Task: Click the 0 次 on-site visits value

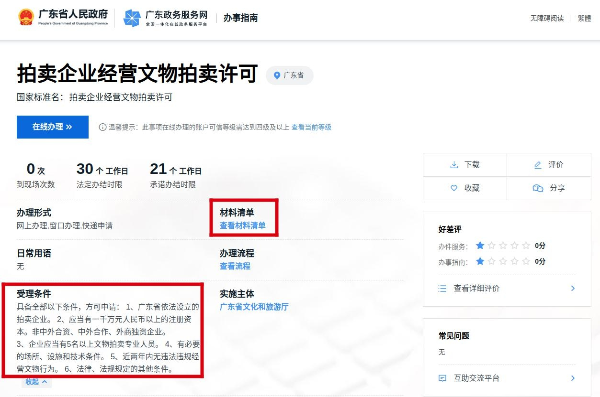Action: click(x=36, y=169)
